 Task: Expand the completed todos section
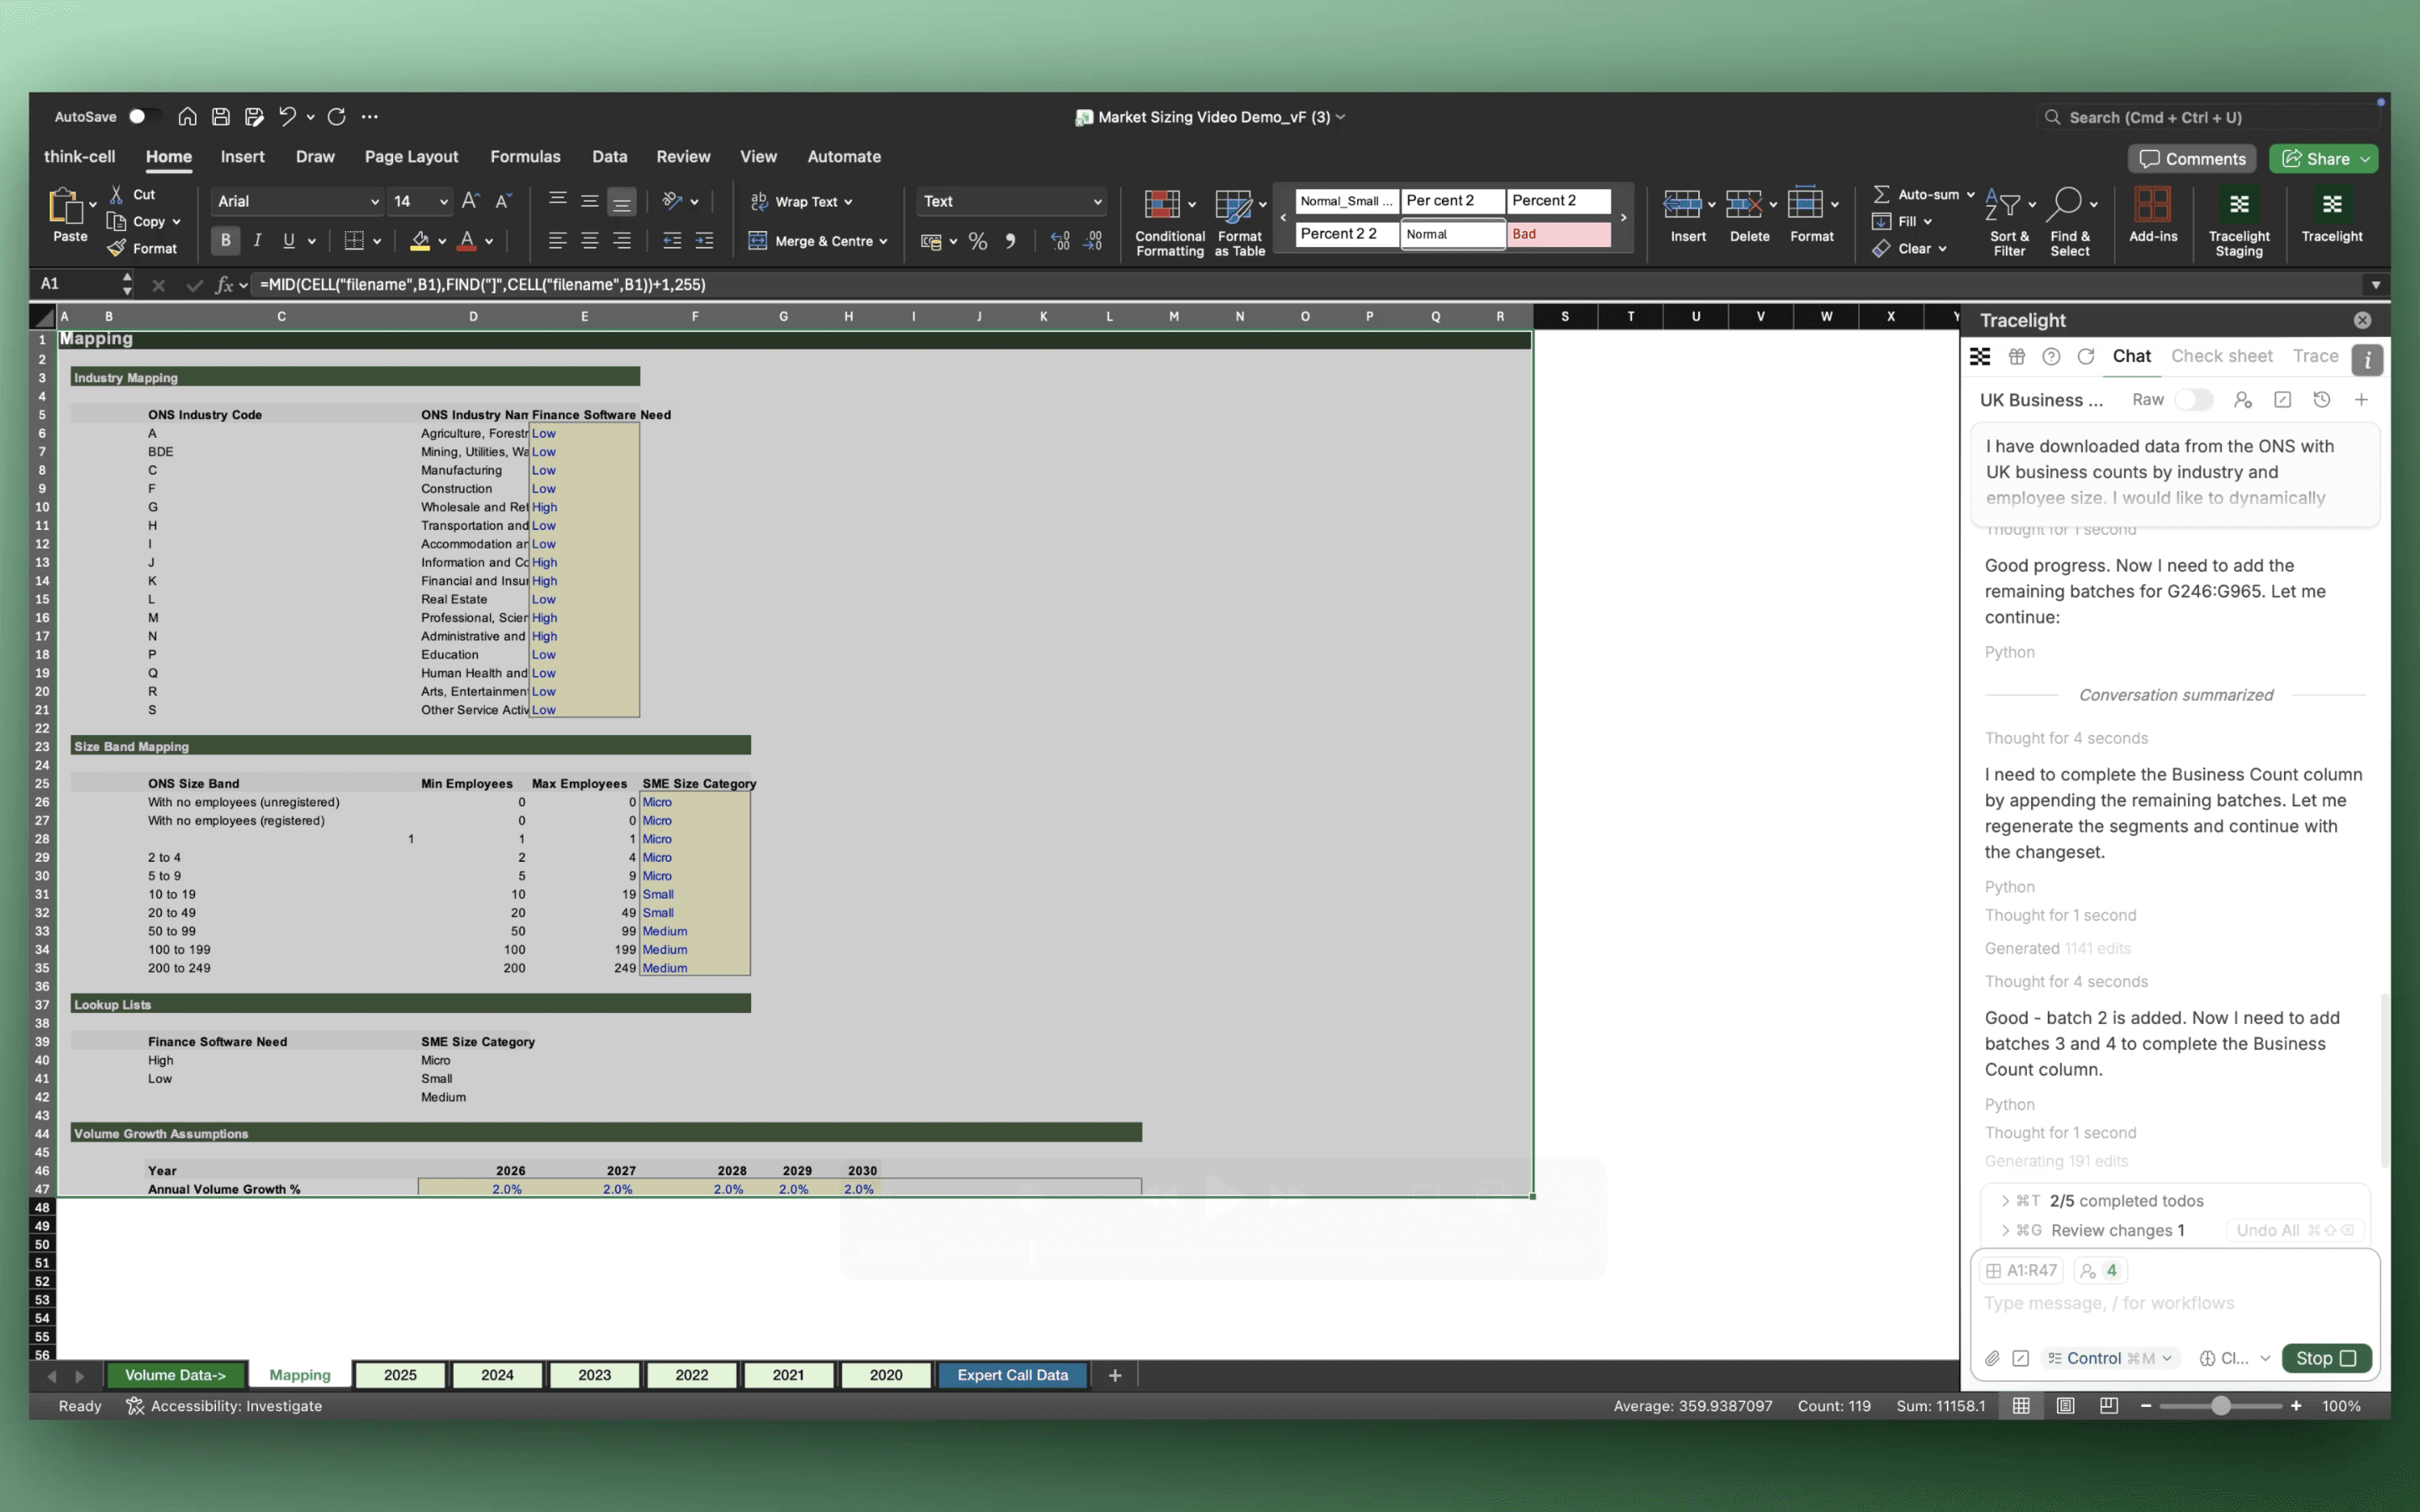tap(2005, 1200)
